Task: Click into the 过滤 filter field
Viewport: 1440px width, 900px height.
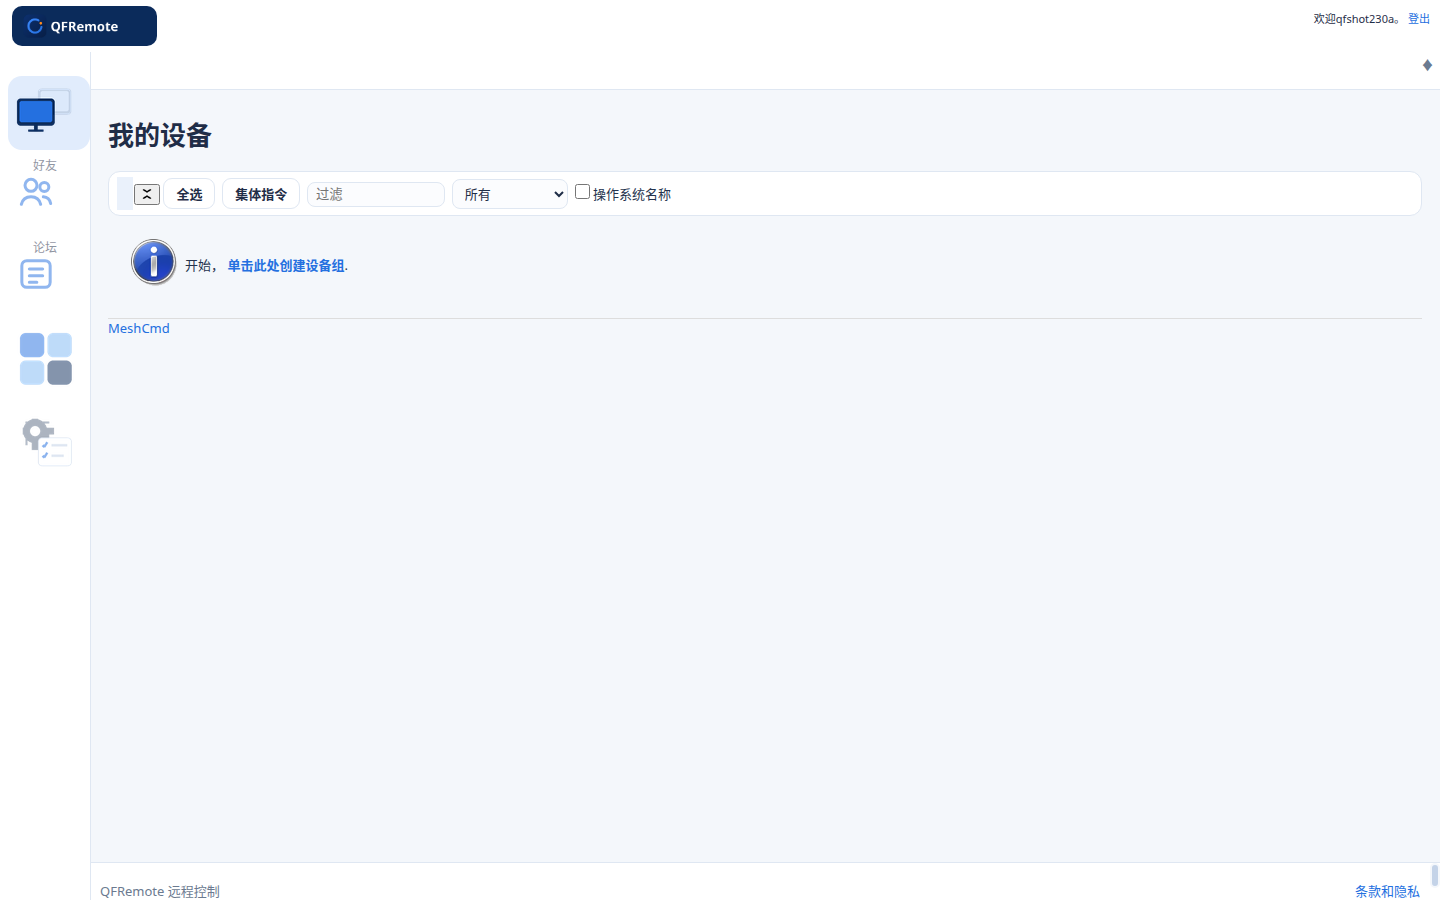Action: click(376, 194)
